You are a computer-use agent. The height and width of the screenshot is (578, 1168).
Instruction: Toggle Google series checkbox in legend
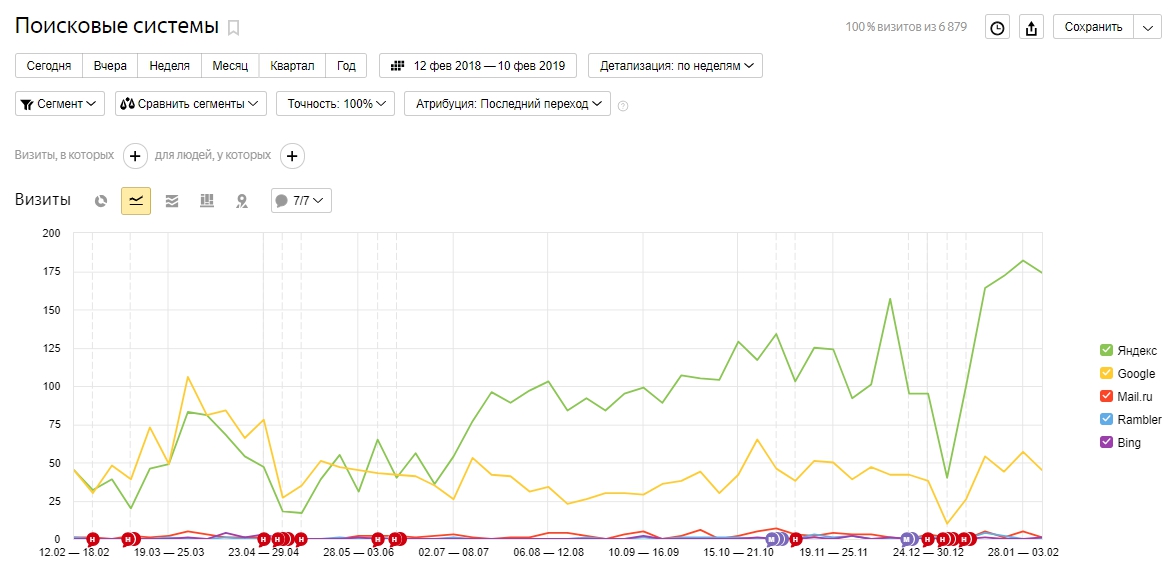(1106, 374)
